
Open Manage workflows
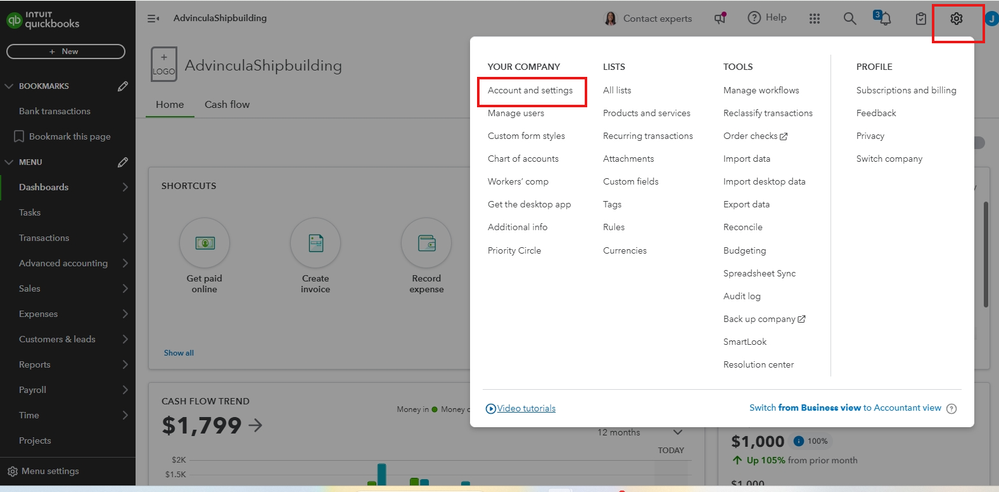coord(761,90)
